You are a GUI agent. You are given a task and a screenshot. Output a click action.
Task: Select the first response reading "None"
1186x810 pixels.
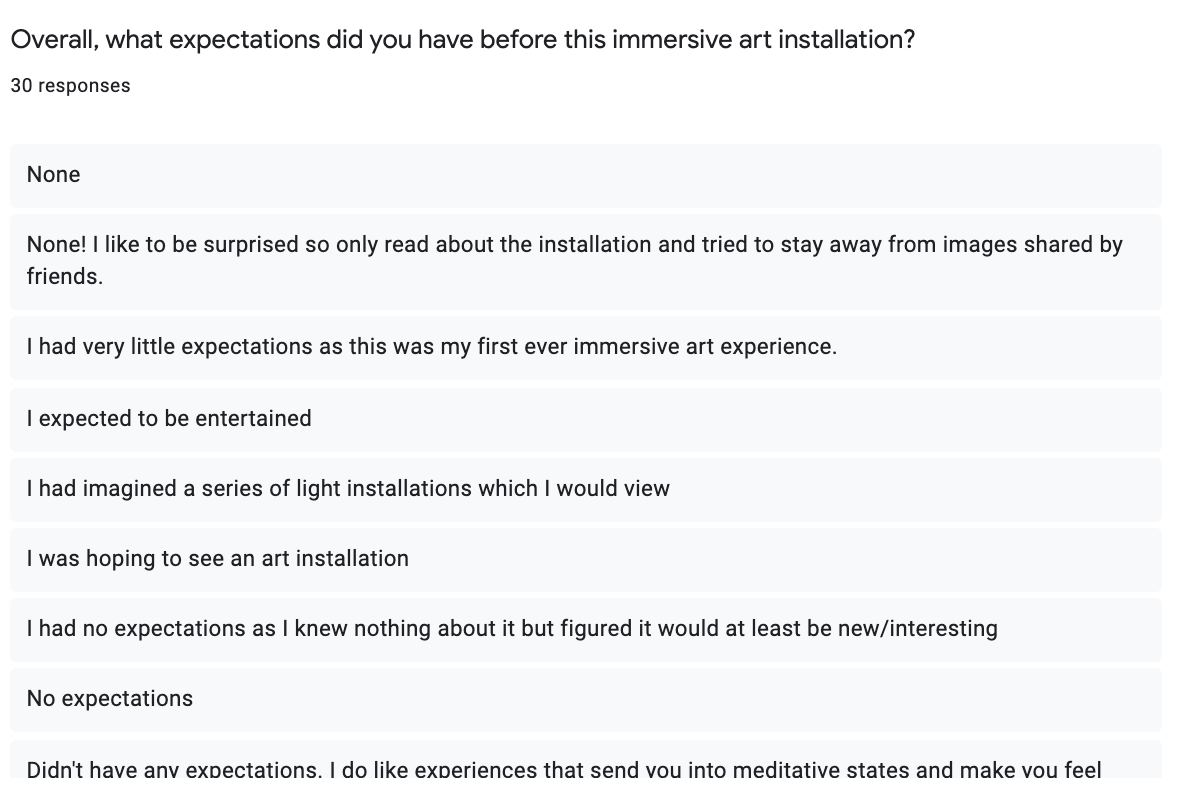[54, 175]
